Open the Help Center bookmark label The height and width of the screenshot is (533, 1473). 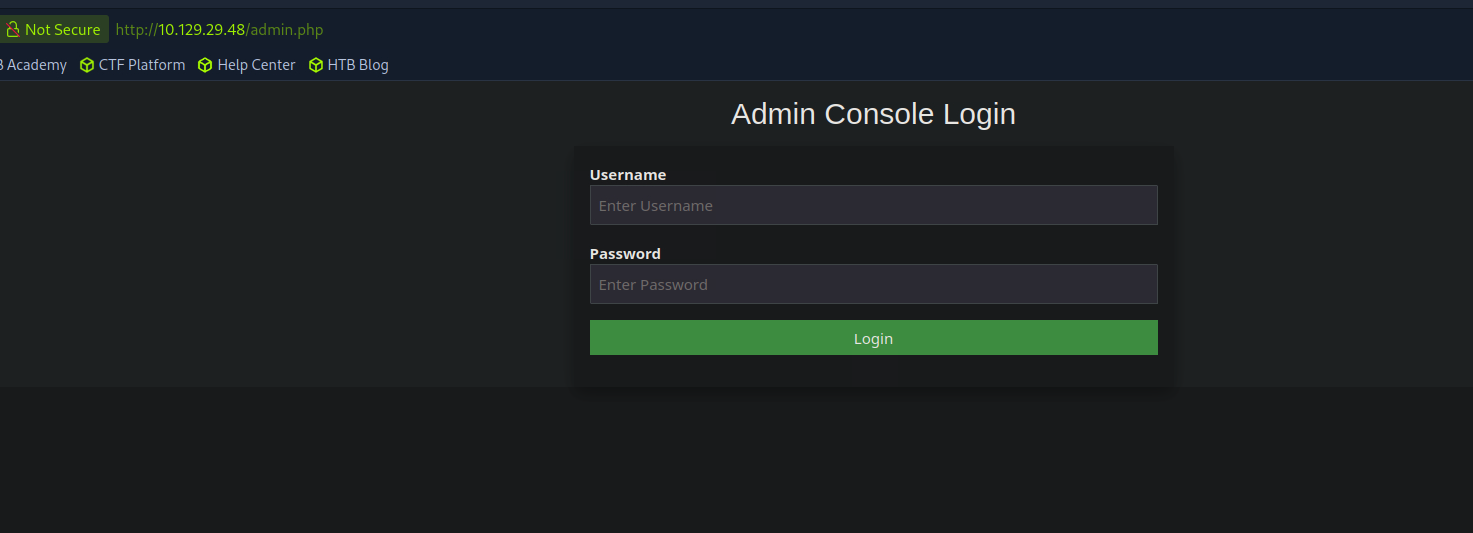[x=256, y=65]
